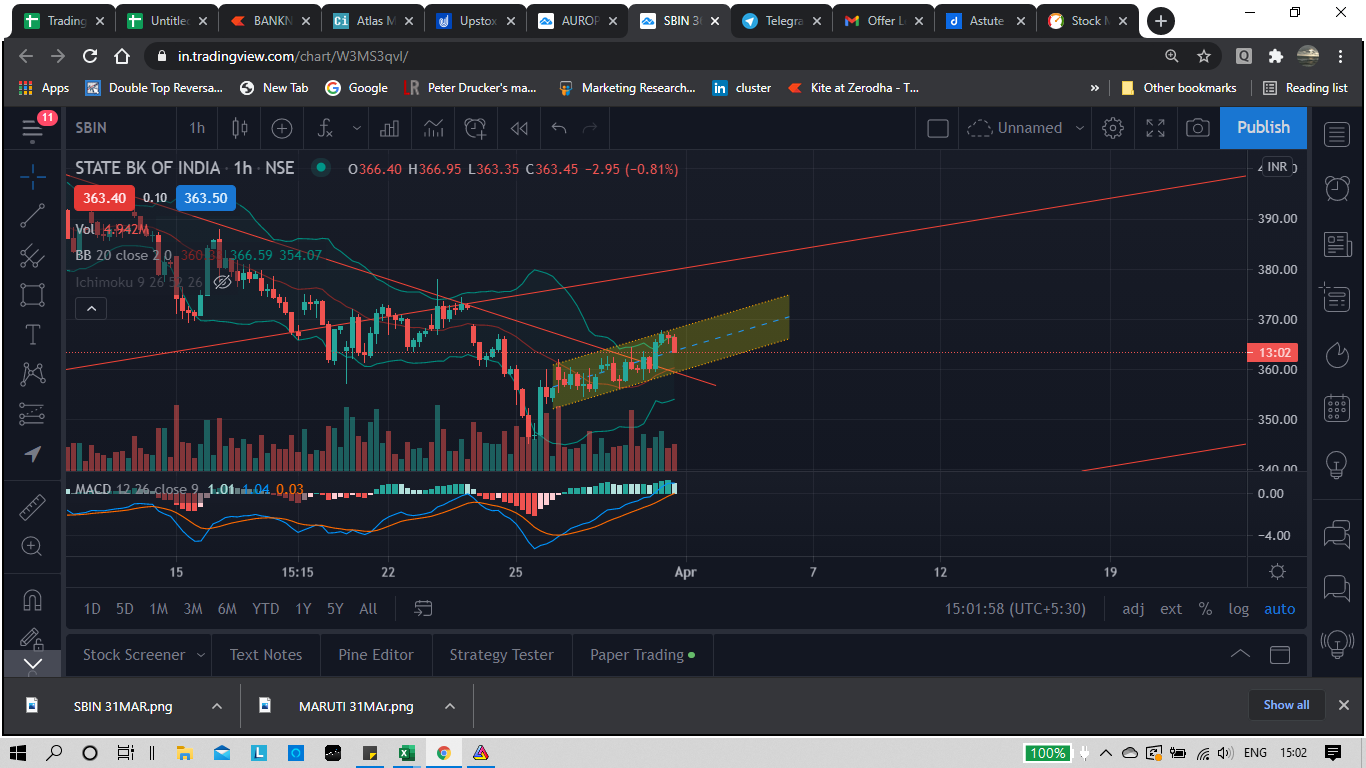This screenshot has height=768, width=1366.
Task: Toggle percent scale option
Action: pyautogui.click(x=1205, y=608)
